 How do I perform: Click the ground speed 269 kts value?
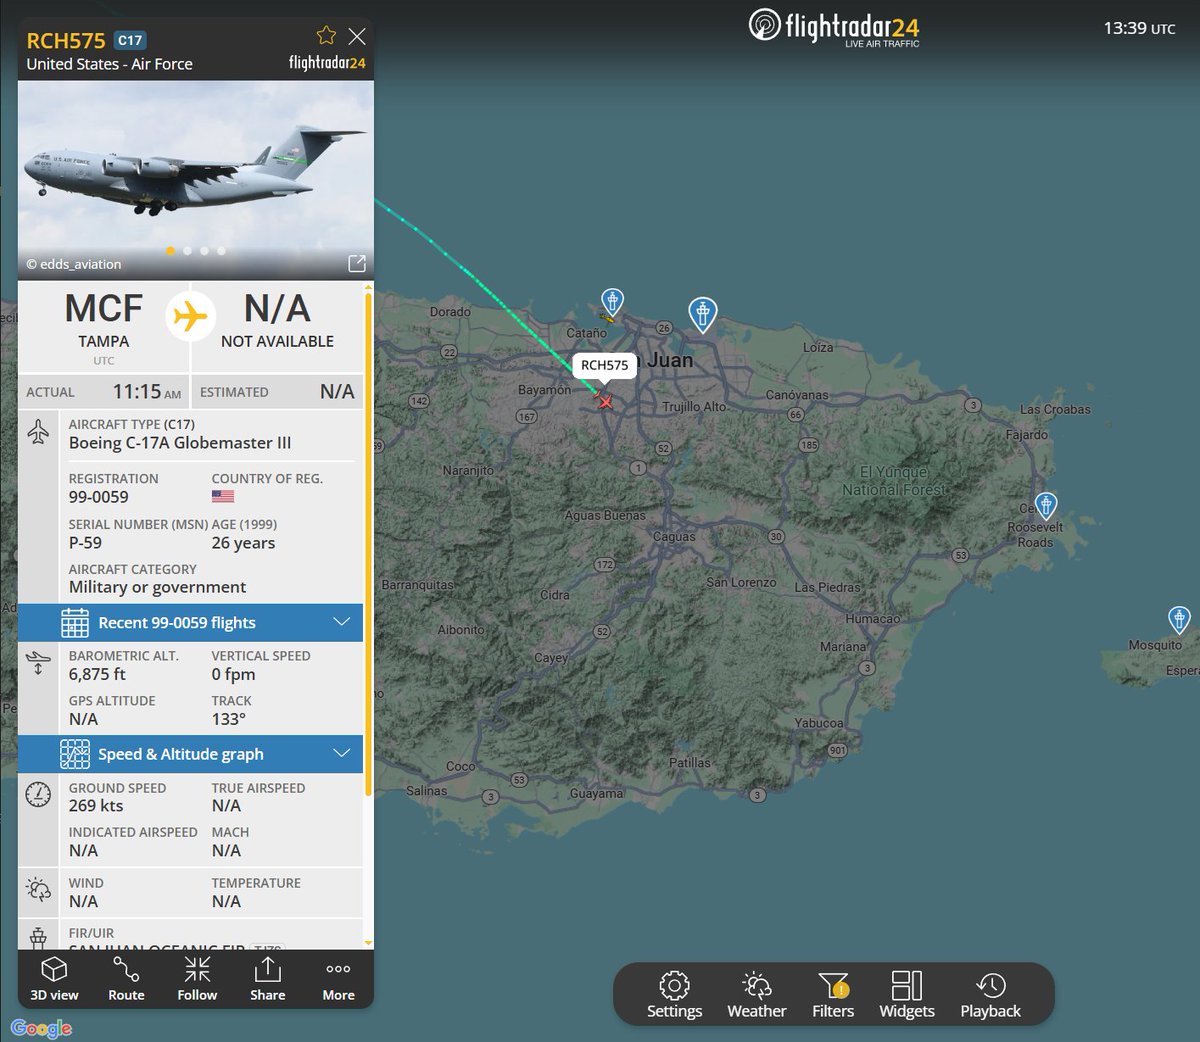(x=96, y=805)
